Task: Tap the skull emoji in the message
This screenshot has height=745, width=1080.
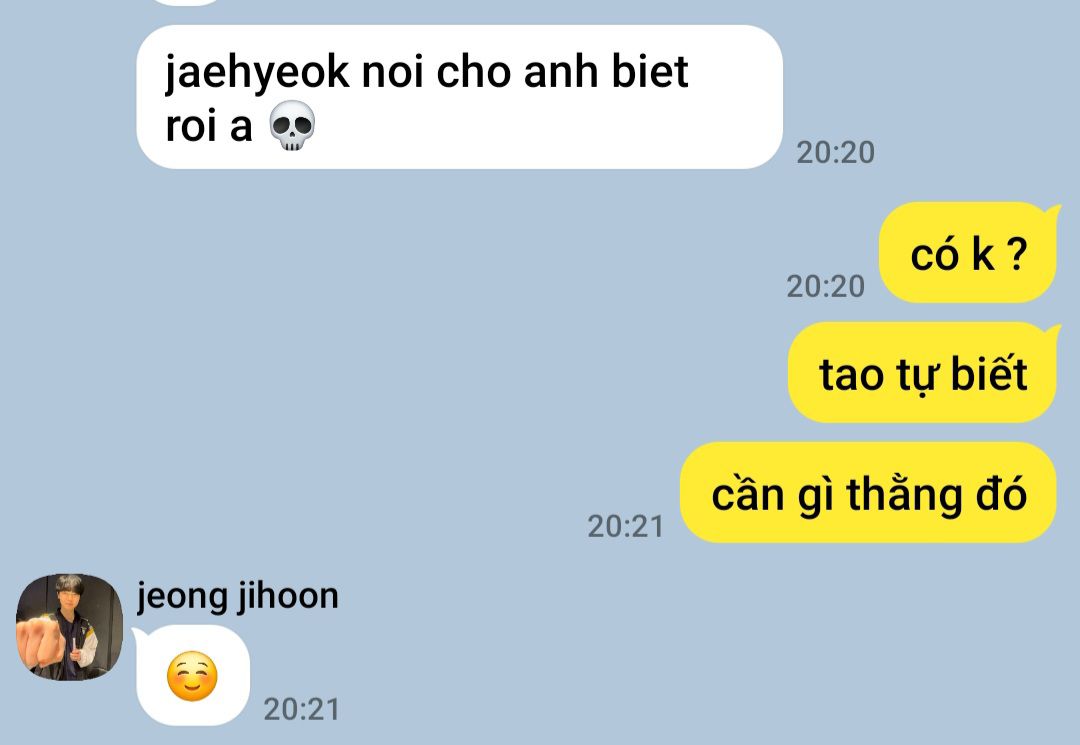Action: (291, 127)
